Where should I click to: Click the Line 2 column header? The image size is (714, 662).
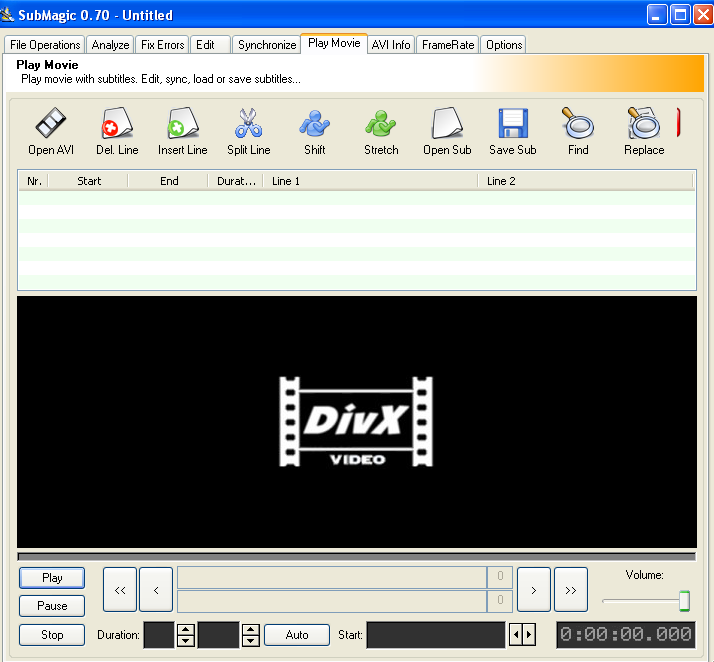point(586,181)
